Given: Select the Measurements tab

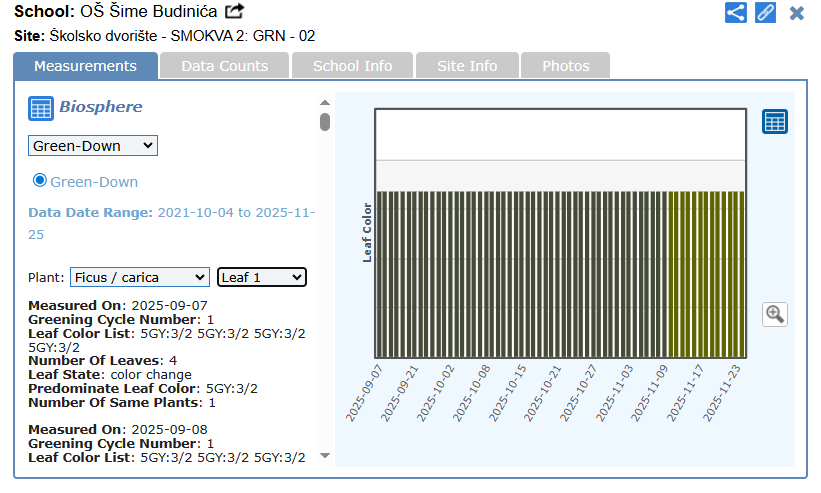Looking at the screenshot, I should (85, 66).
